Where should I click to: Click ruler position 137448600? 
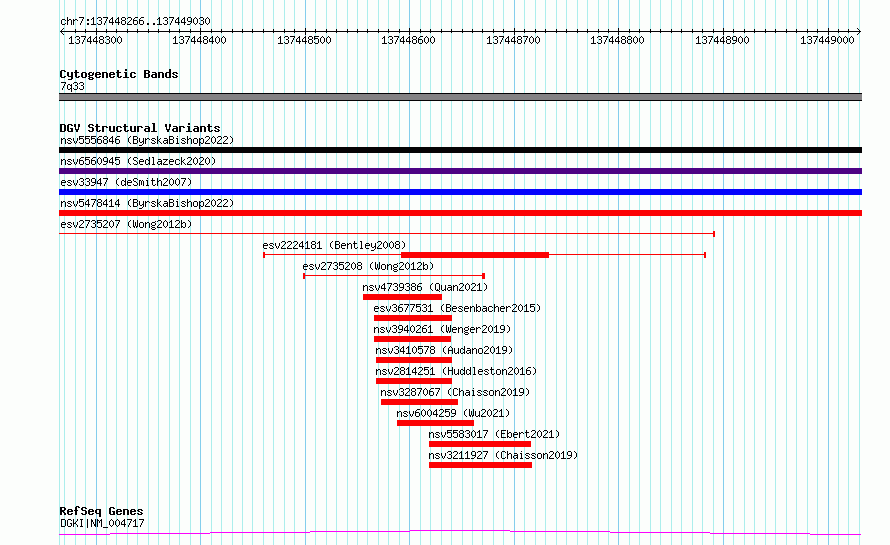coord(409,40)
